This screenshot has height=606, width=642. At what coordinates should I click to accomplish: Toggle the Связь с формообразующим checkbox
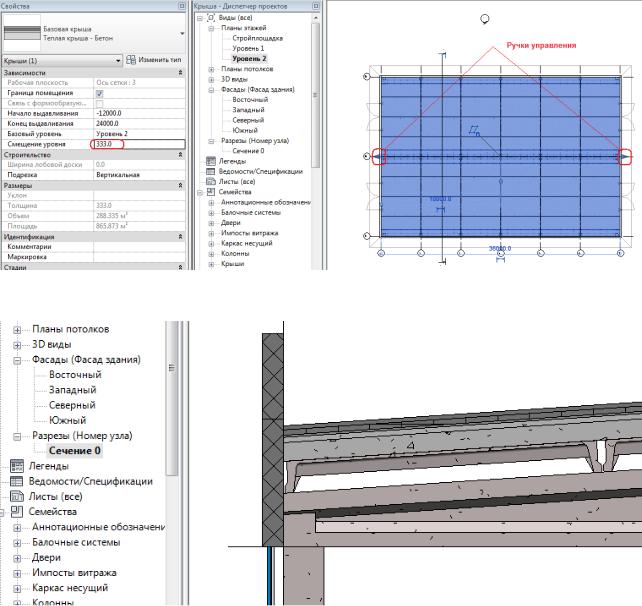99,104
